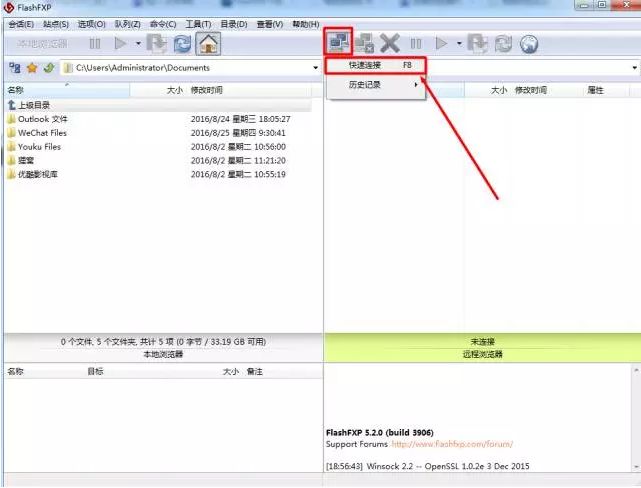The image size is (641, 488).
Task: Click the queue 备注 column header
Action: (x=254, y=372)
